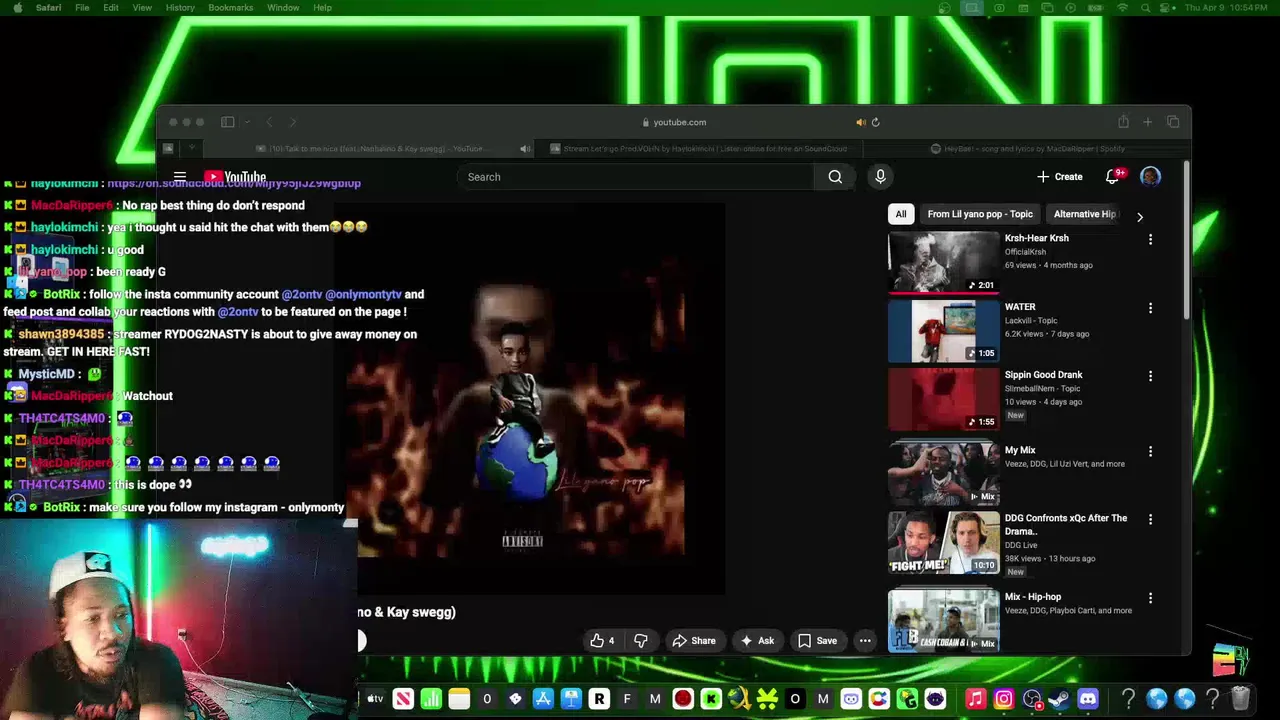Like the video with thumbs up
Image resolution: width=1280 pixels, height=720 pixels.
pyautogui.click(x=602, y=641)
